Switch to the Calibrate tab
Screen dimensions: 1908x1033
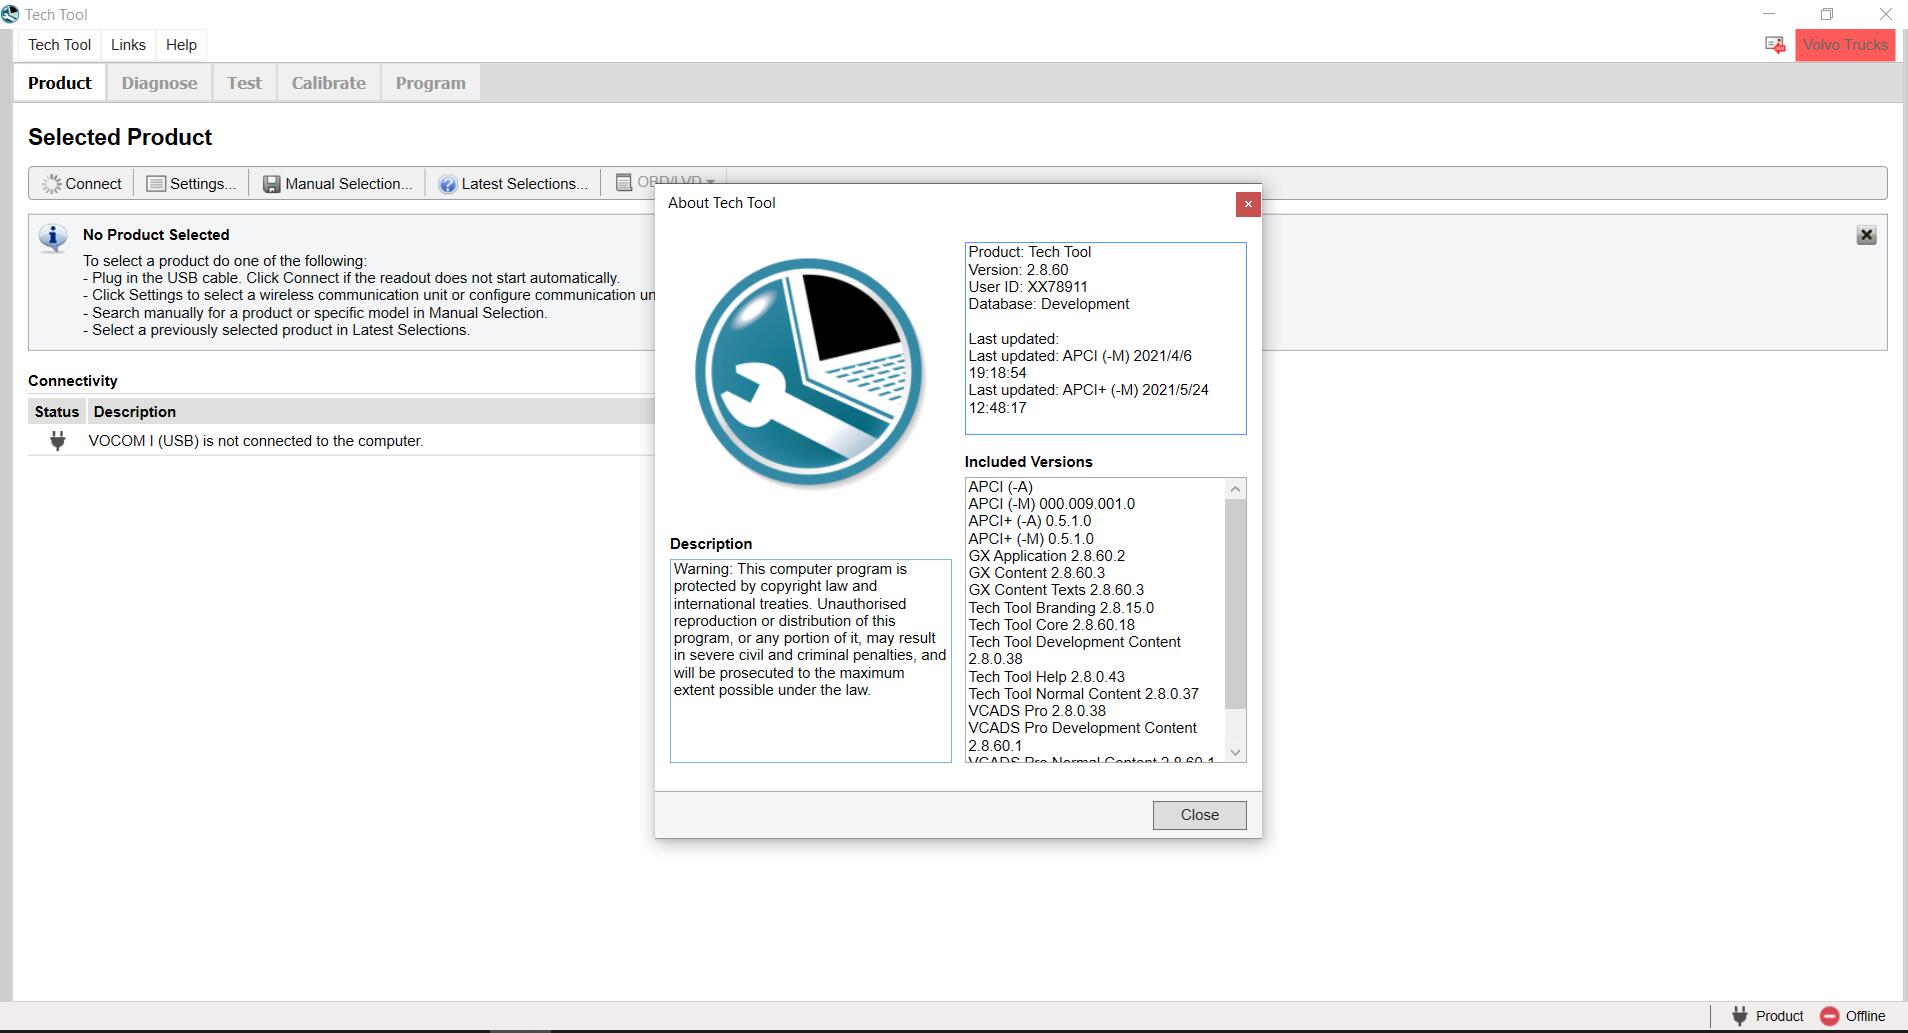click(x=328, y=82)
